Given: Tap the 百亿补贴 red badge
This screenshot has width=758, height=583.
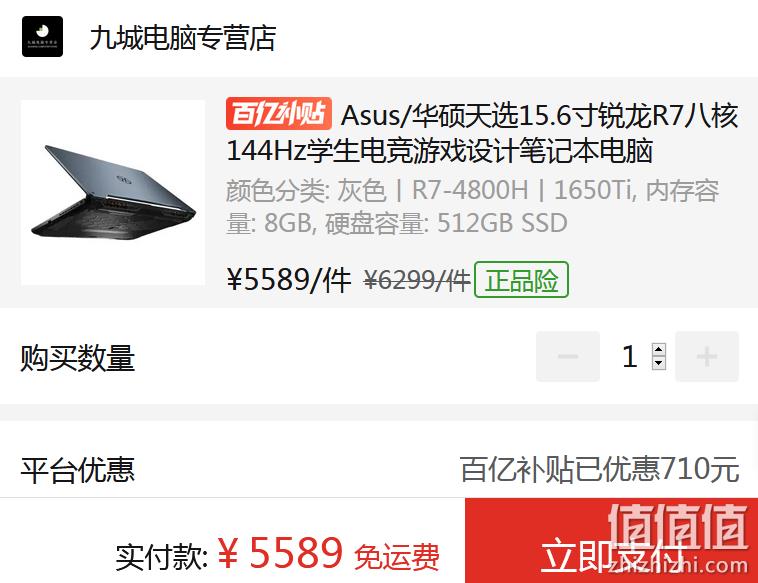Looking at the screenshot, I should 278,114.
